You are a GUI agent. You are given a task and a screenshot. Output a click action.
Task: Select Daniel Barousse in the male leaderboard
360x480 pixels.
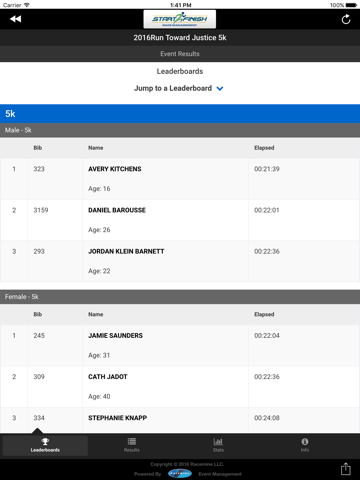click(180, 220)
